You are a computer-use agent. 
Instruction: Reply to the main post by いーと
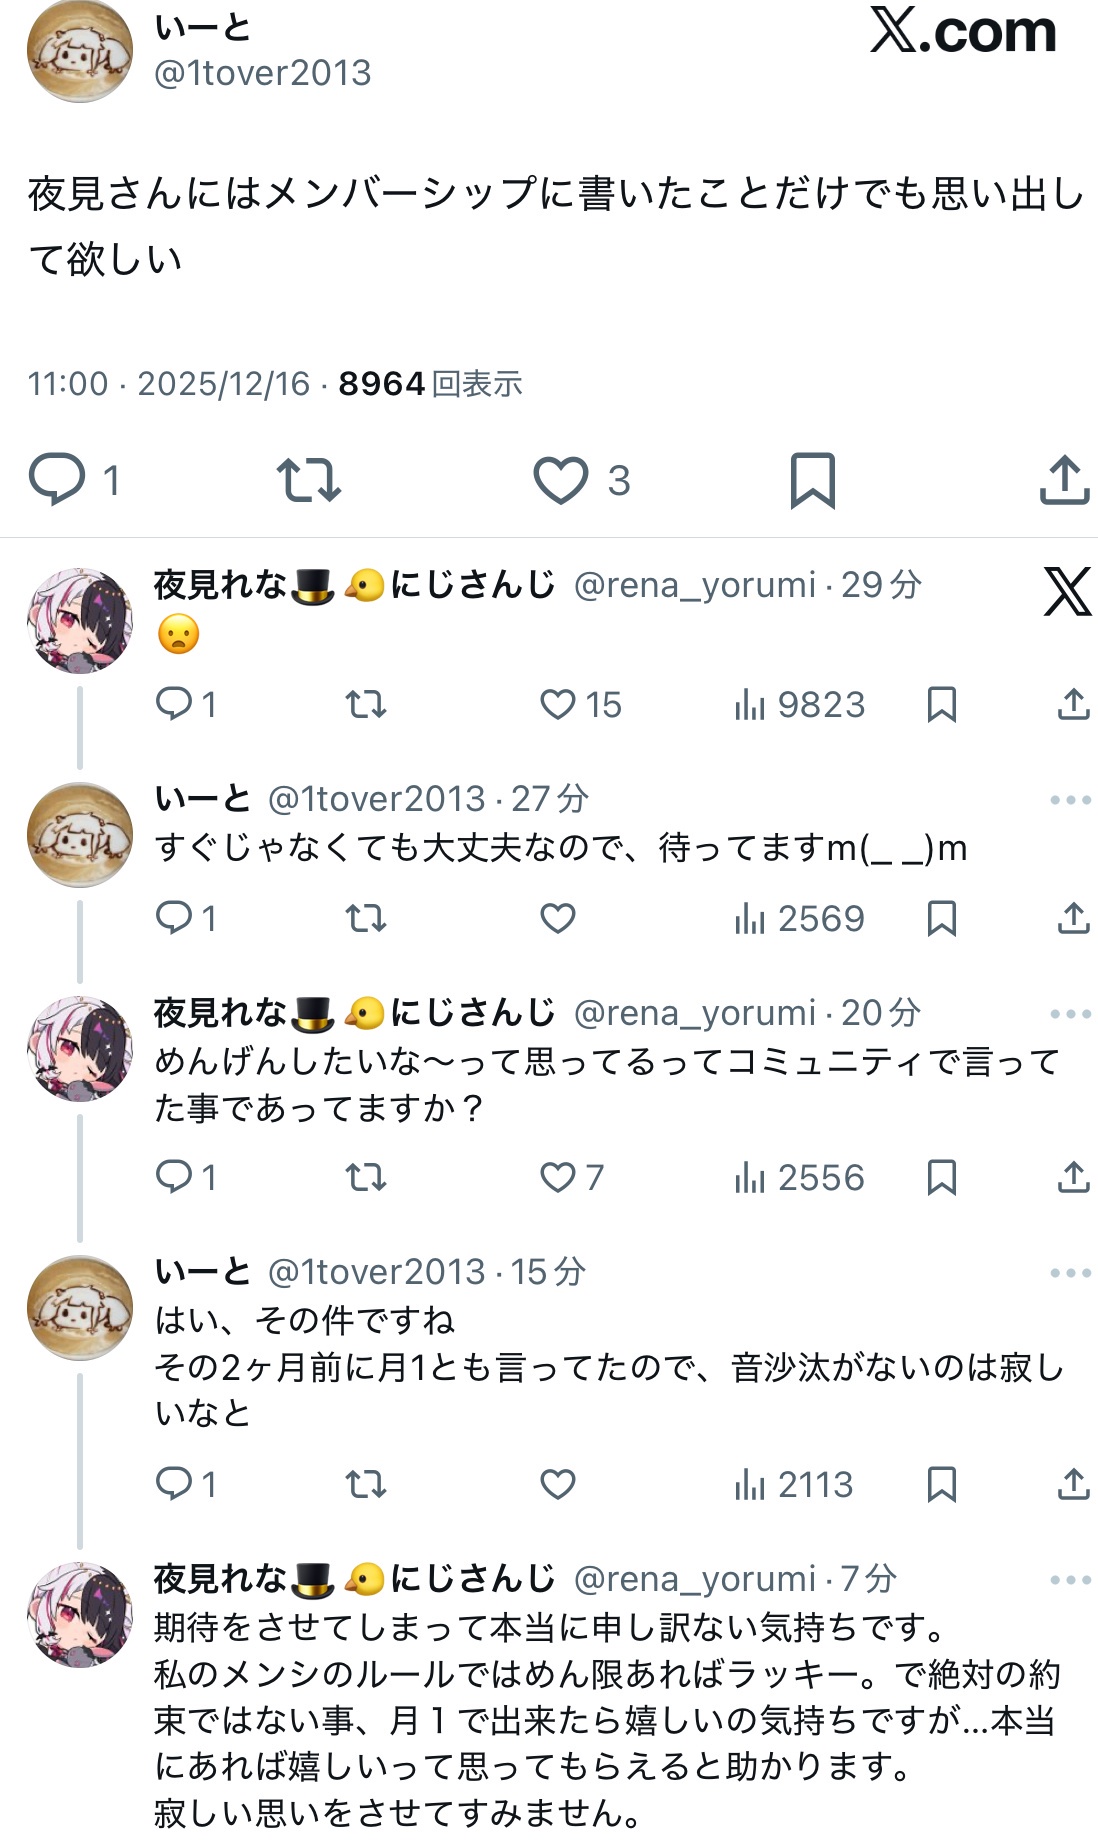57,479
